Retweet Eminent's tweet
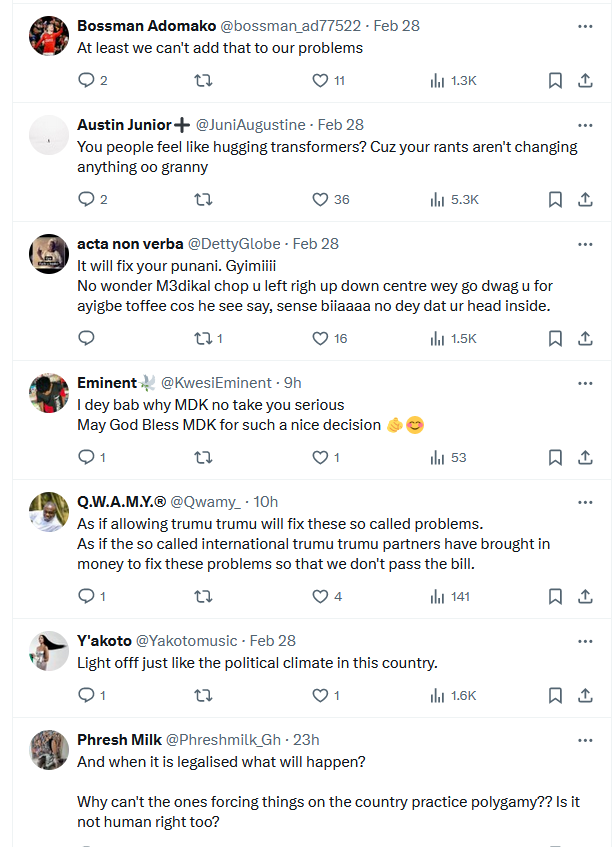This screenshot has height=847, width=613. 203,457
